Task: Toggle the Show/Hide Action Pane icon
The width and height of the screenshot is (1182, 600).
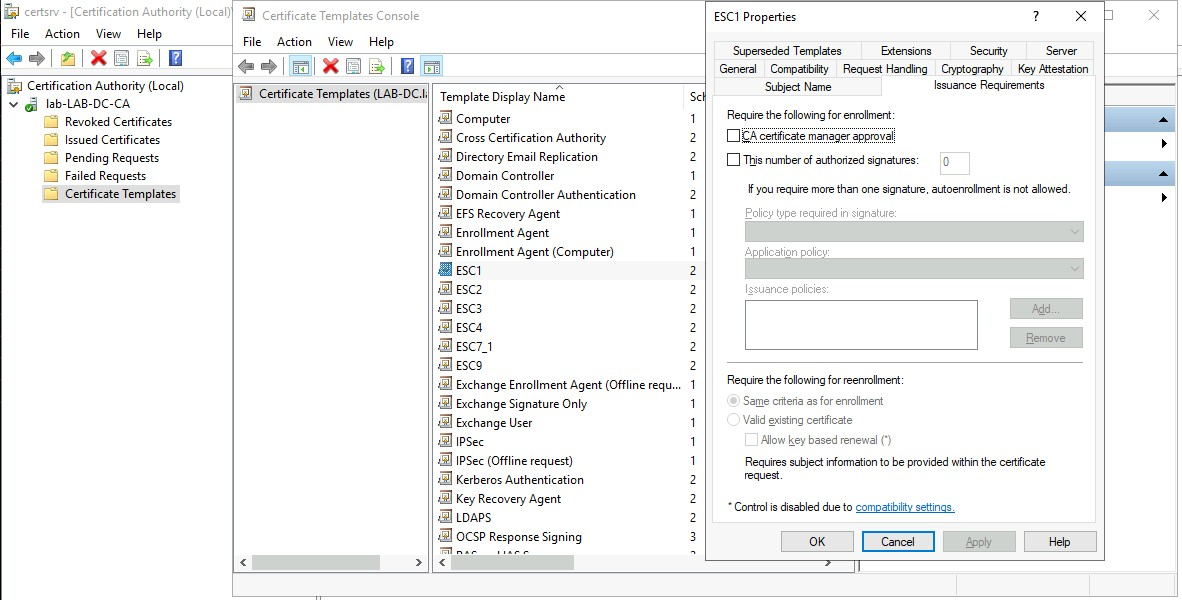Action: tap(431, 67)
